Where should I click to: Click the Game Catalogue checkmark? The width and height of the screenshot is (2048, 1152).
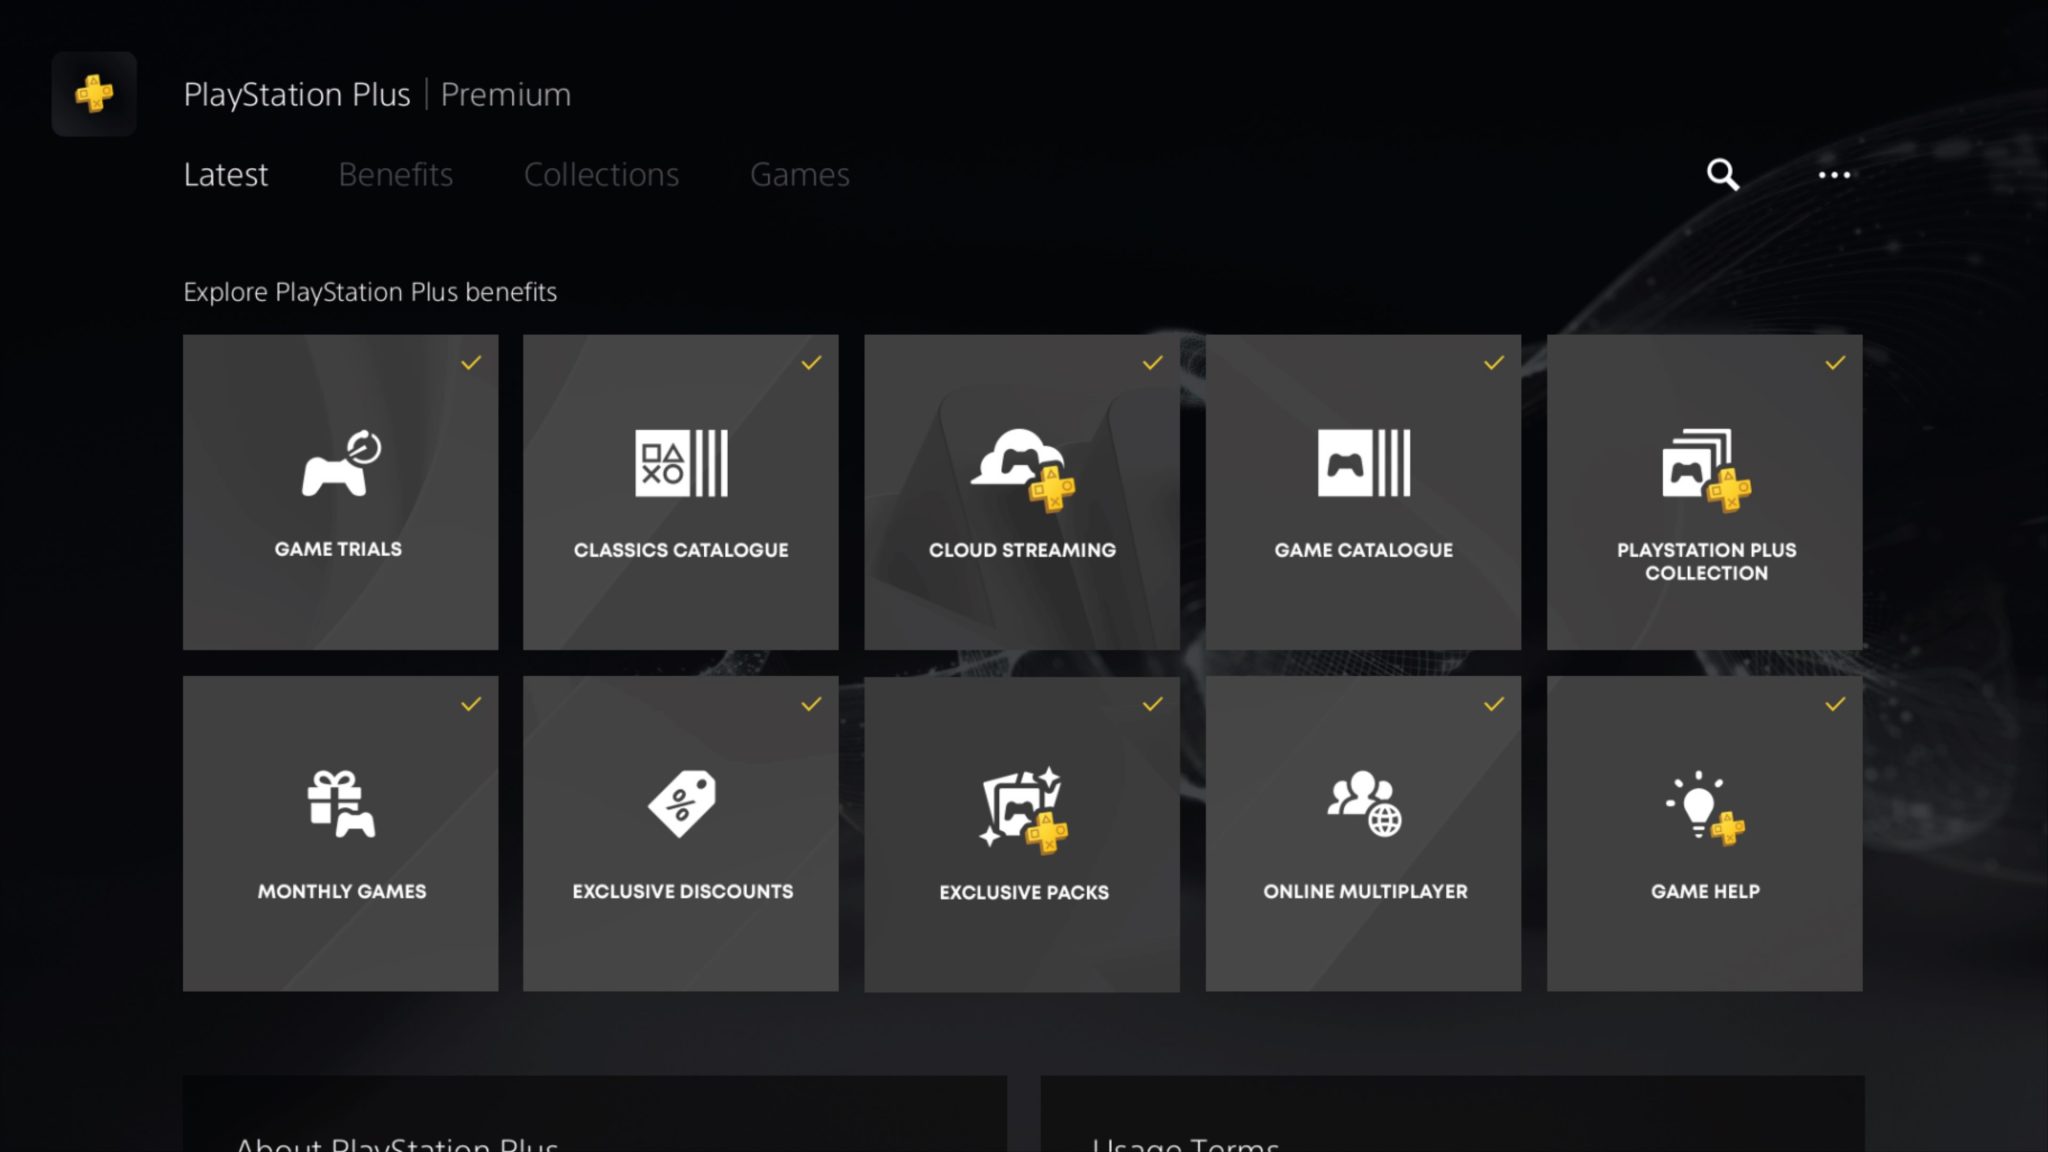point(1494,363)
